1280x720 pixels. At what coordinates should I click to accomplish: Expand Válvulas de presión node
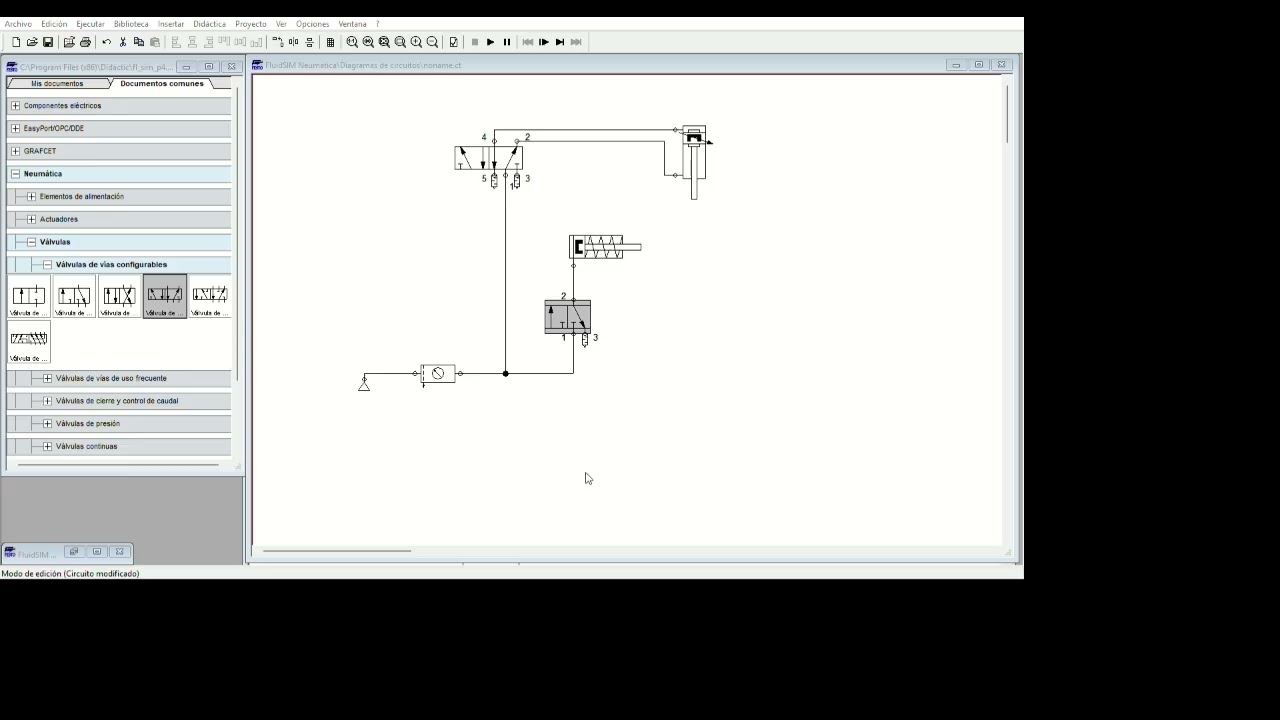(x=47, y=424)
